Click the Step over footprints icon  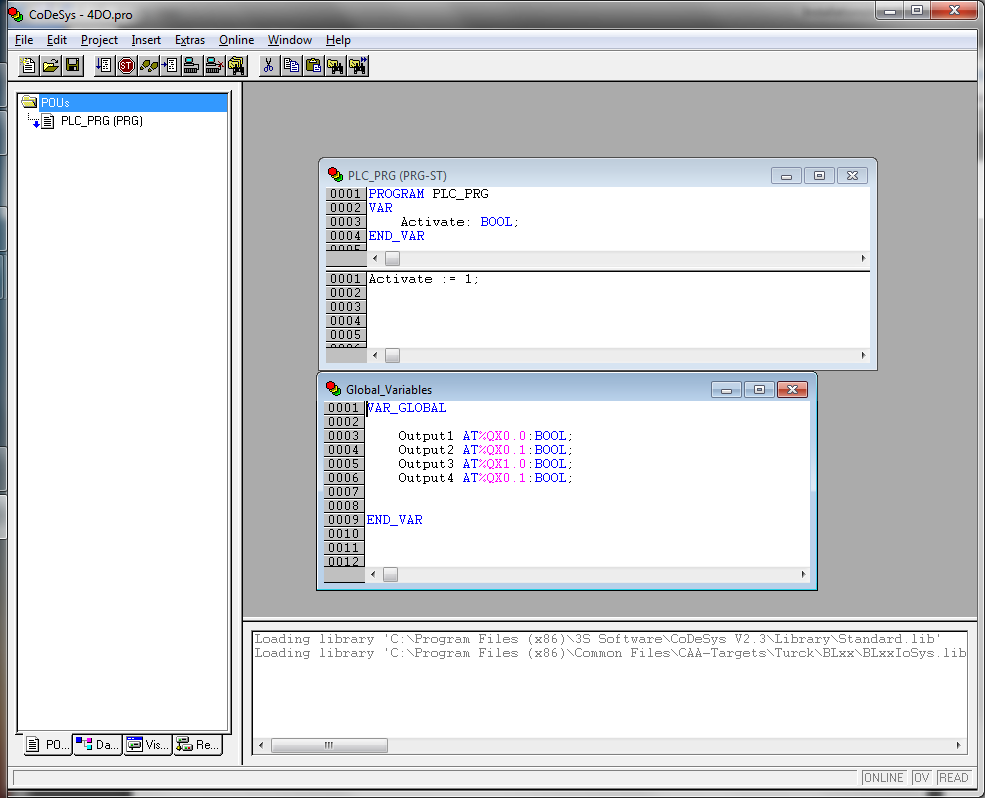[x=148, y=65]
